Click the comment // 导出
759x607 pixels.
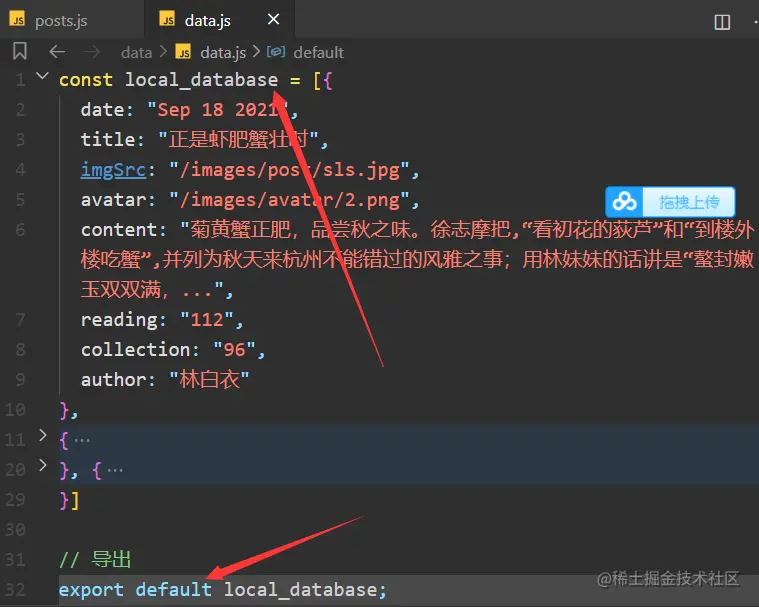pyautogui.click(x=95, y=560)
